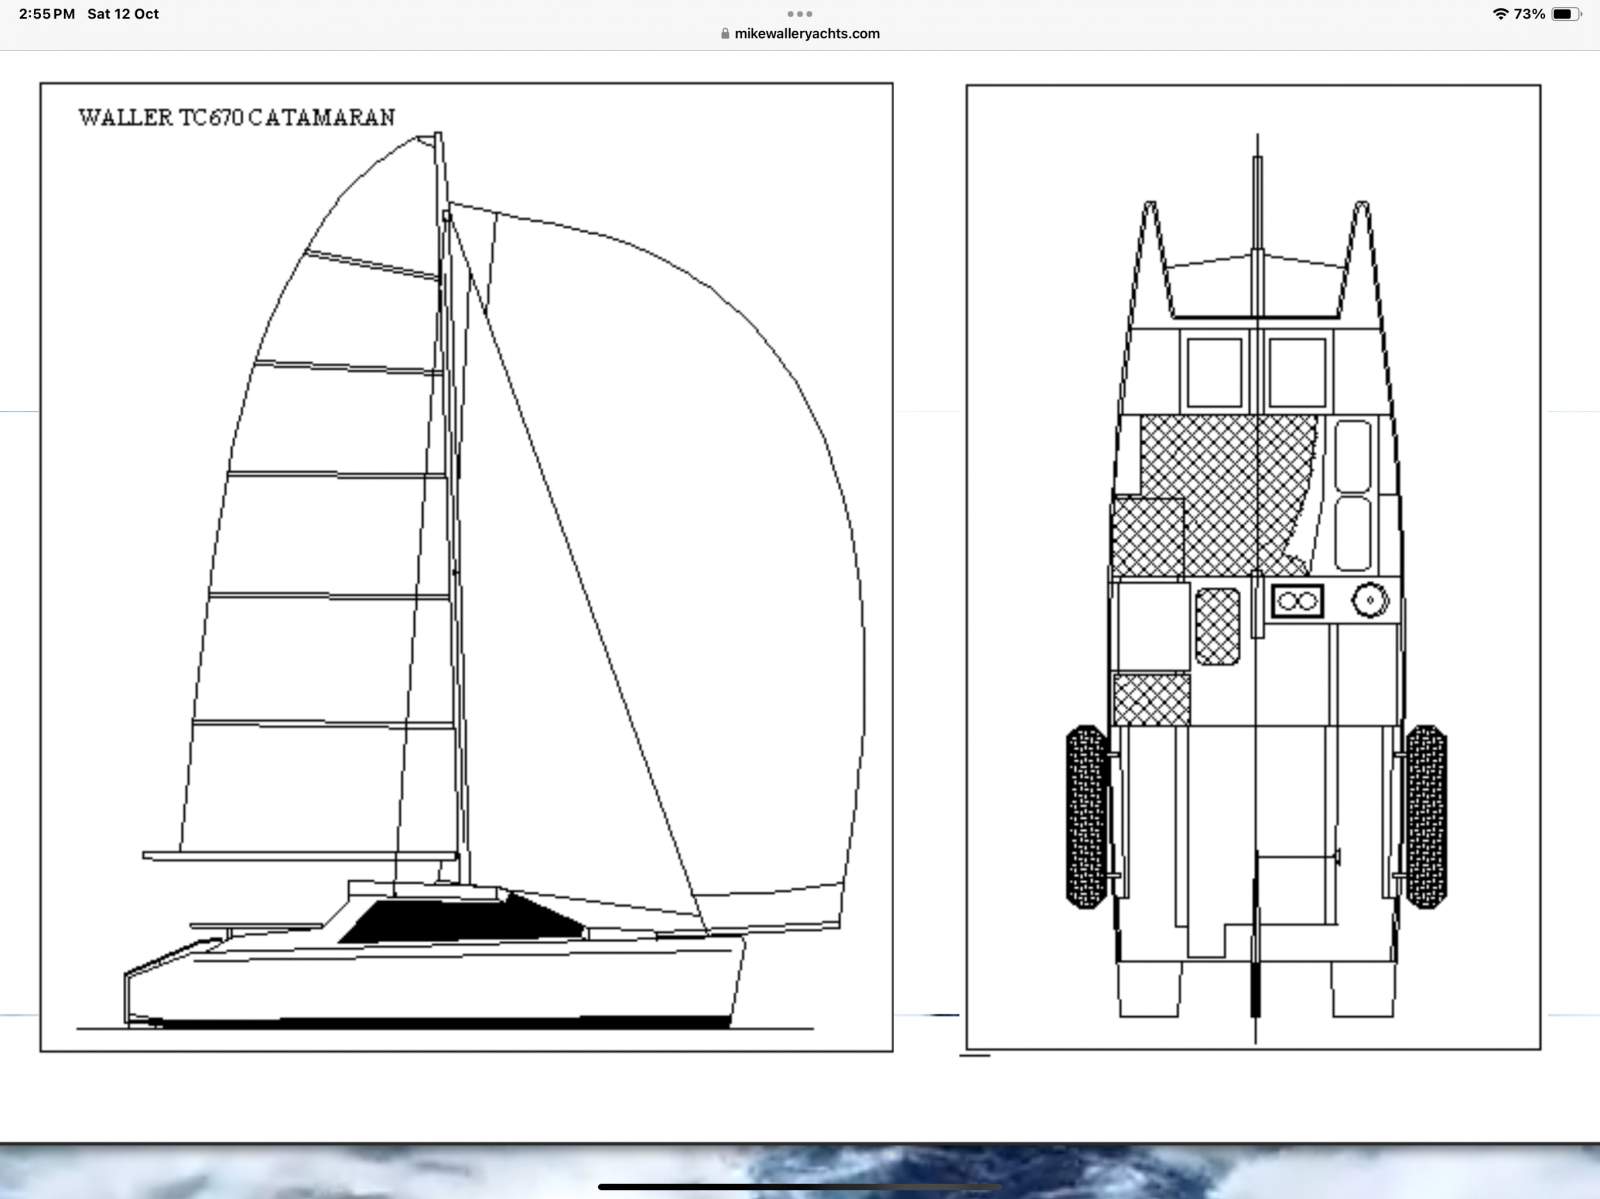The image size is (1600, 1199).
Task: Tap the Sat 12 Oct date
Action: click(x=123, y=14)
